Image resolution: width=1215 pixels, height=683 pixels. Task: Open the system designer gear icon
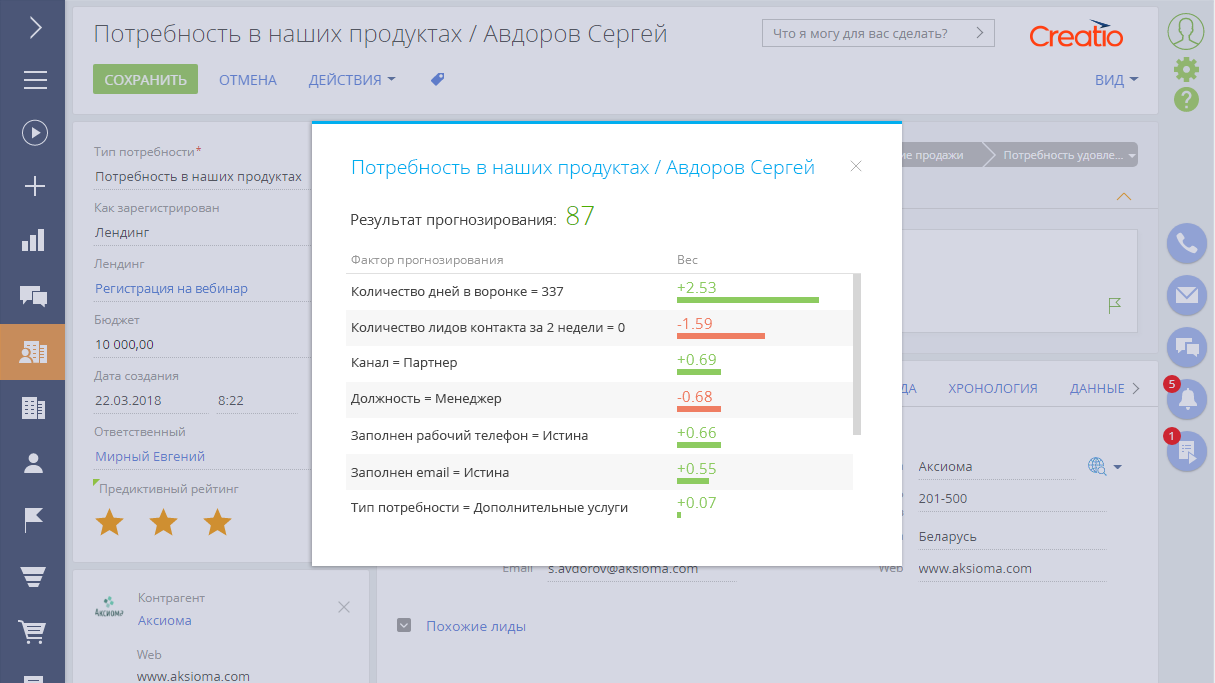[1186, 68]
